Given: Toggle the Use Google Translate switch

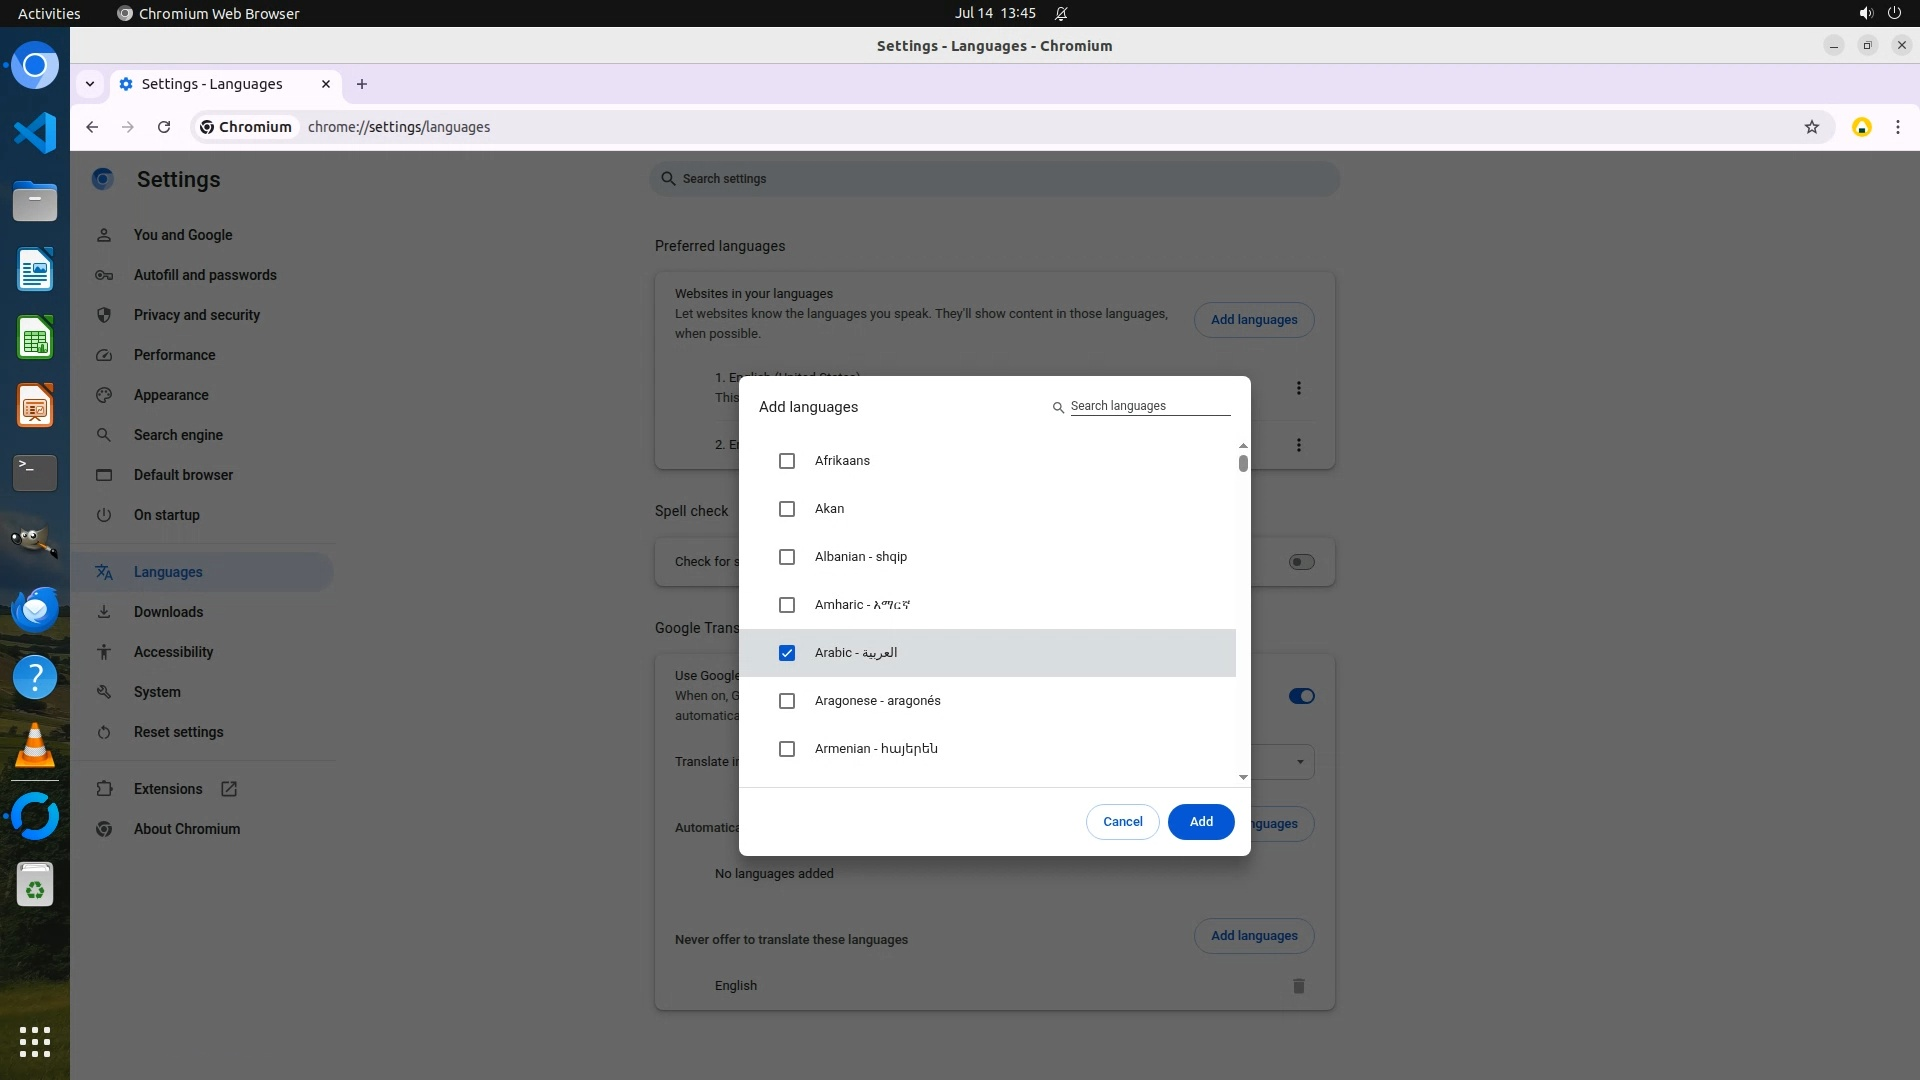Looking at the screenshot, I should [x=1301, y=696].
